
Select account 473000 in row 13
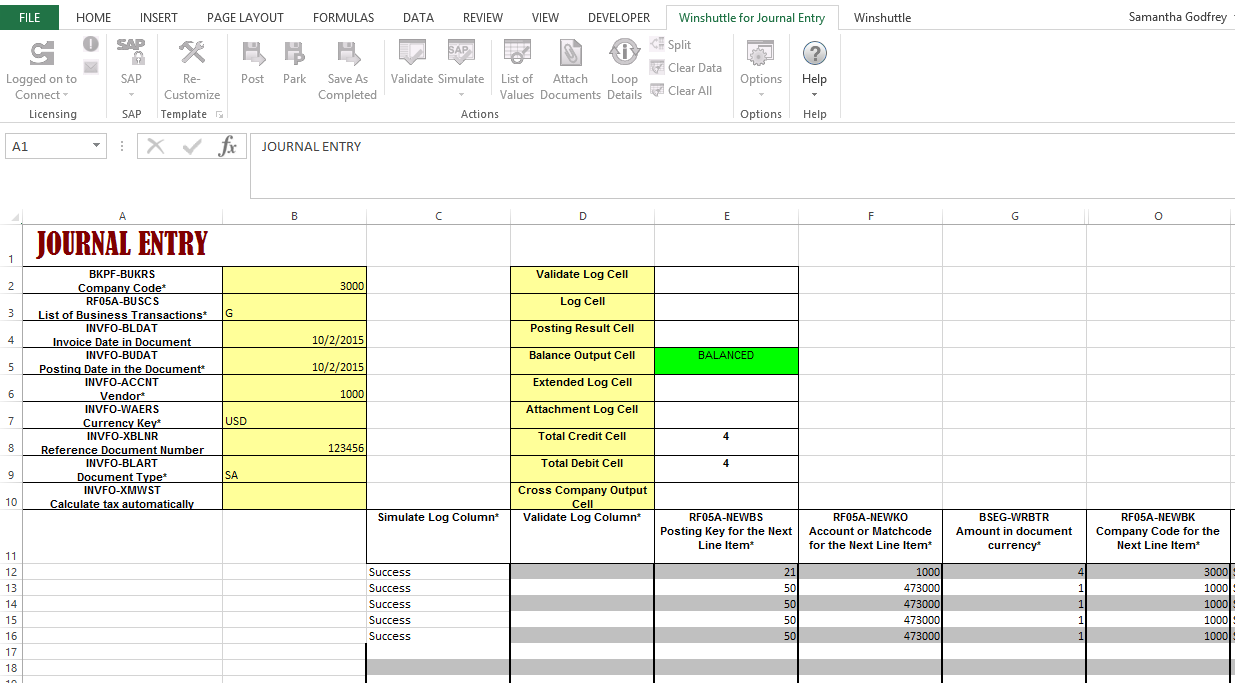pyautogui.click(x=870, y=588)
